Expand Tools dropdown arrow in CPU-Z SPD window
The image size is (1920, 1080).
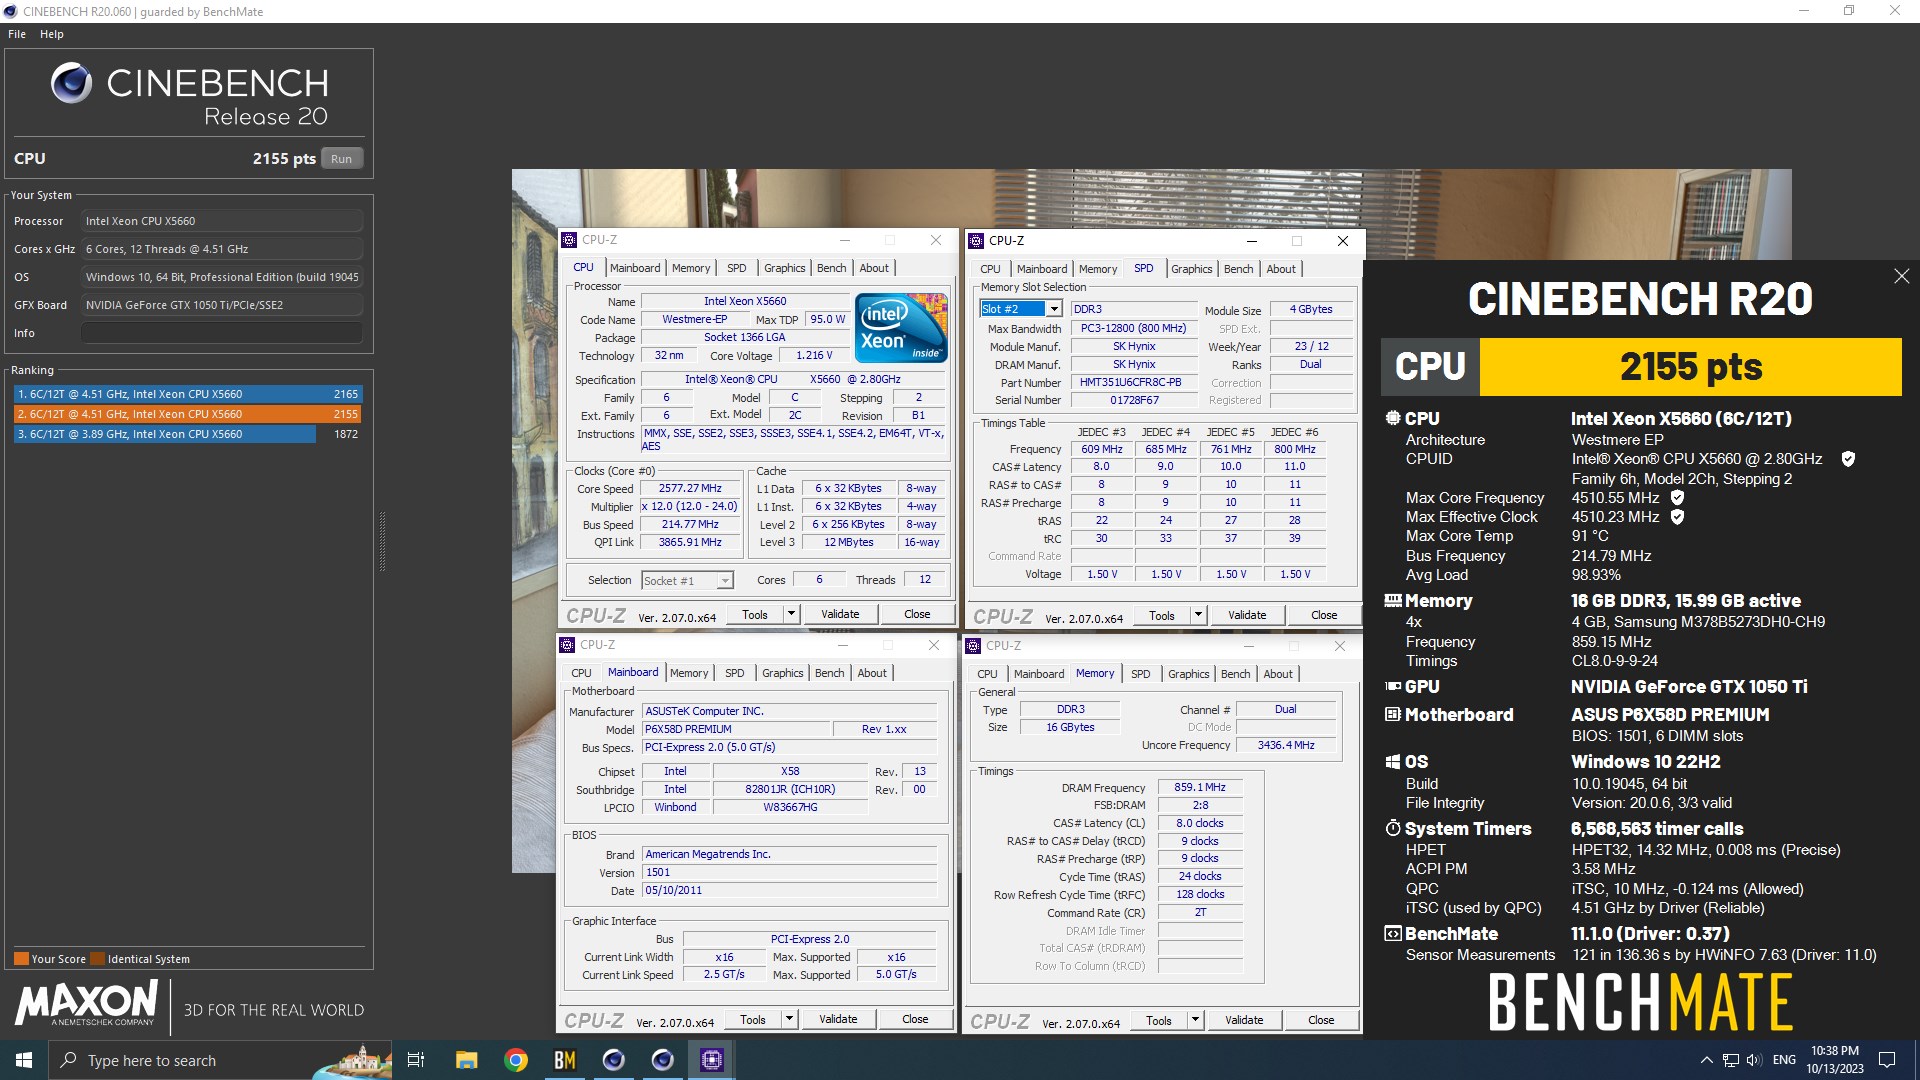coord(1198,615)
